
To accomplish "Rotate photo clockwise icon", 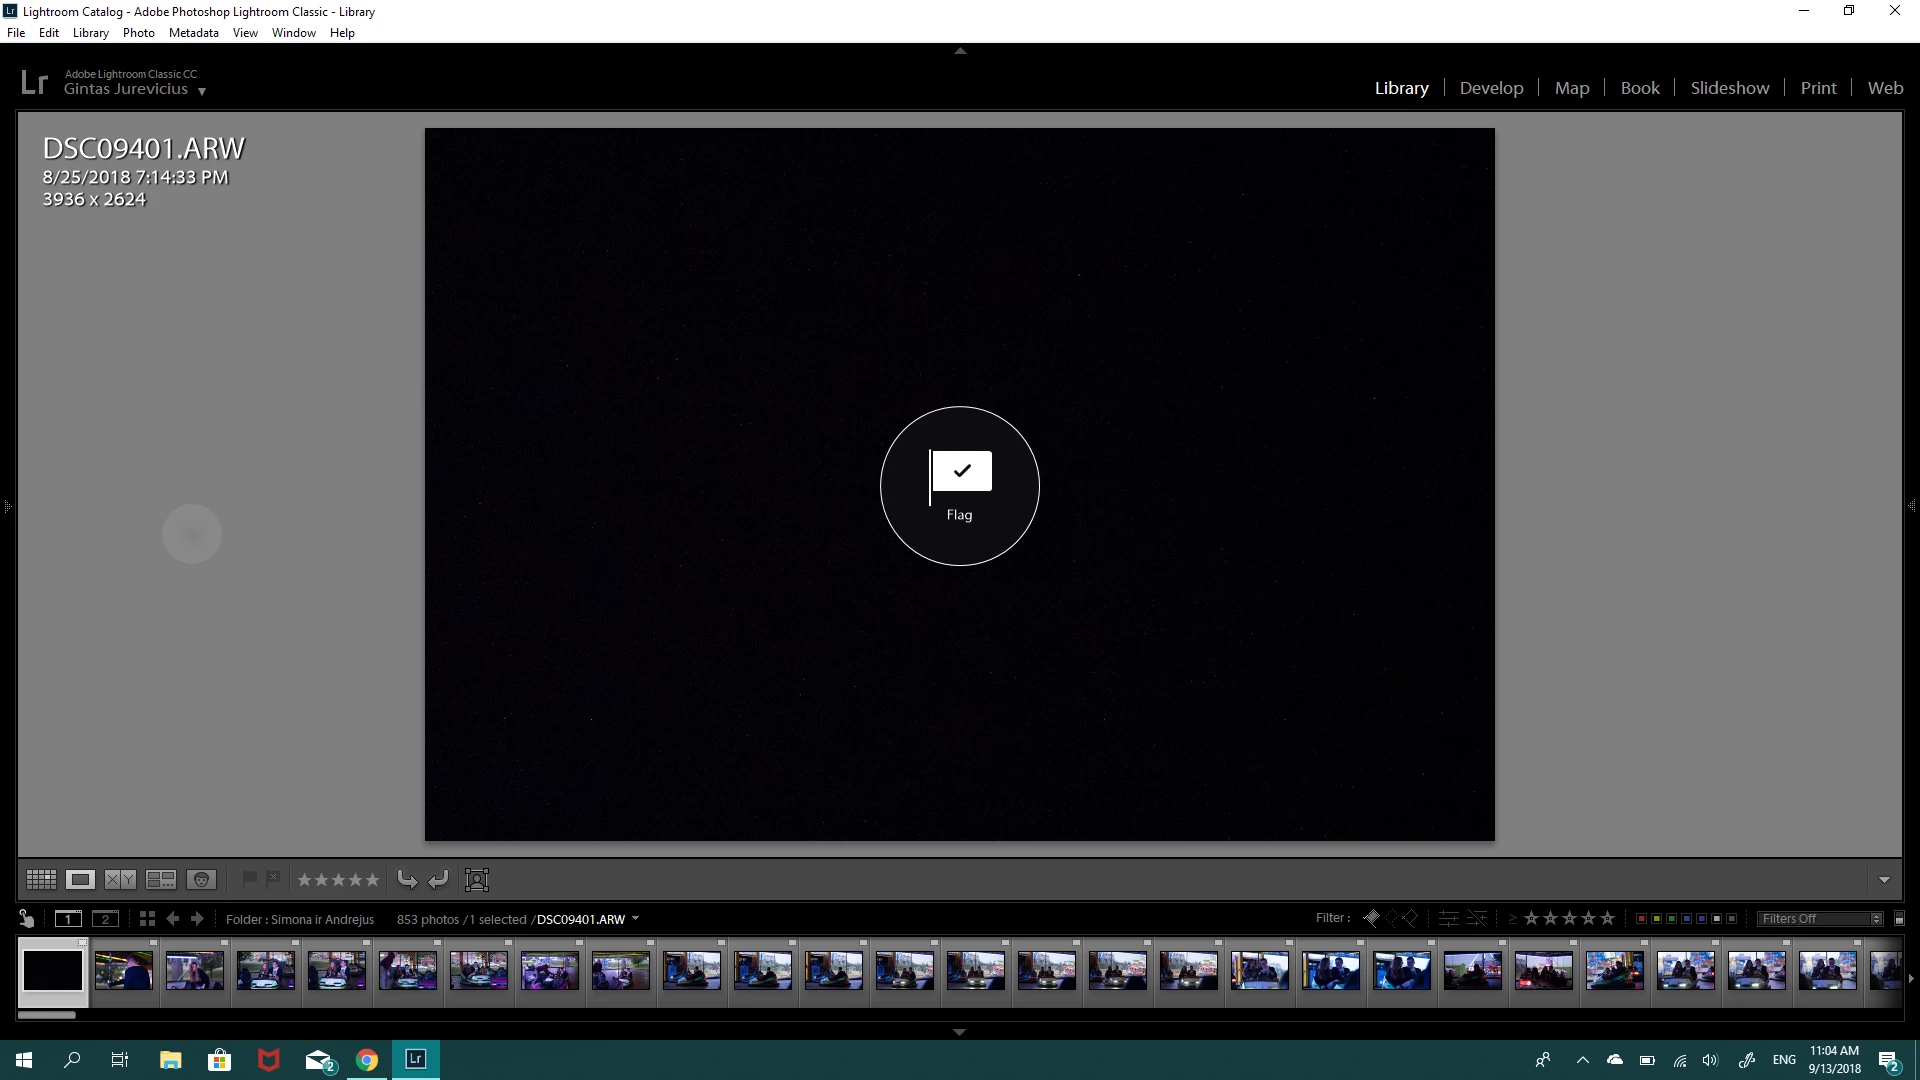I will click(x=438, y=880).
